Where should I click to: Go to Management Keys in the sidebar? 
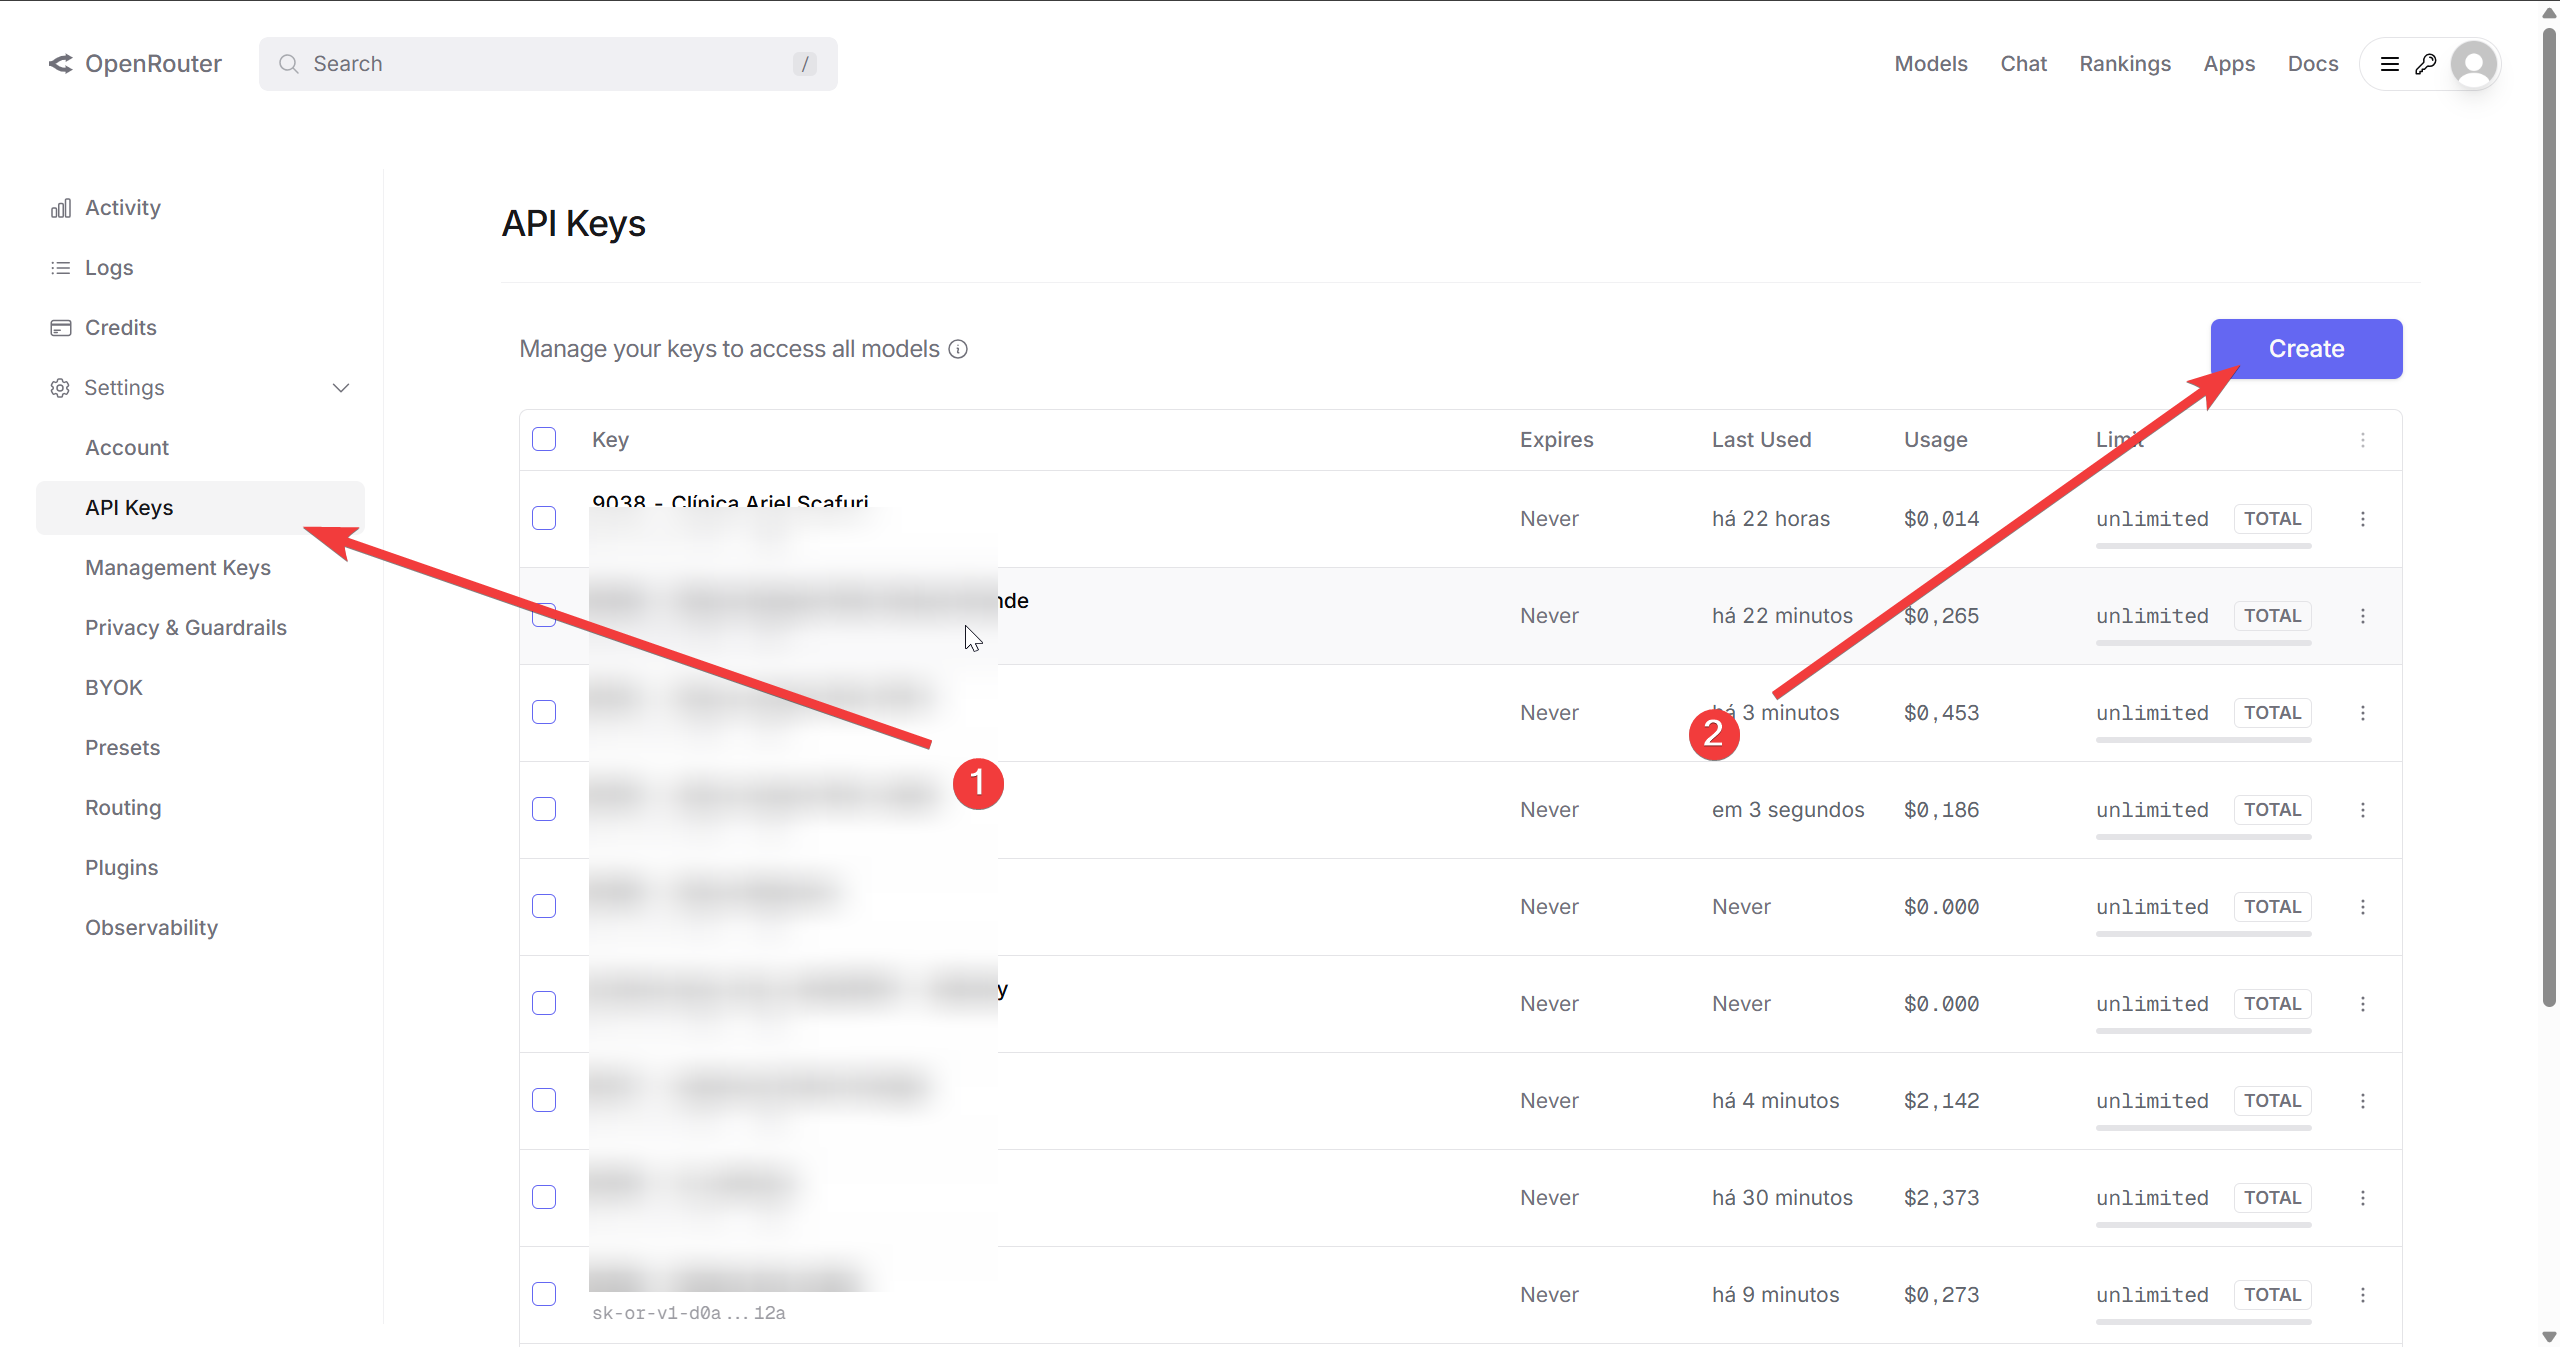(178, 568)
